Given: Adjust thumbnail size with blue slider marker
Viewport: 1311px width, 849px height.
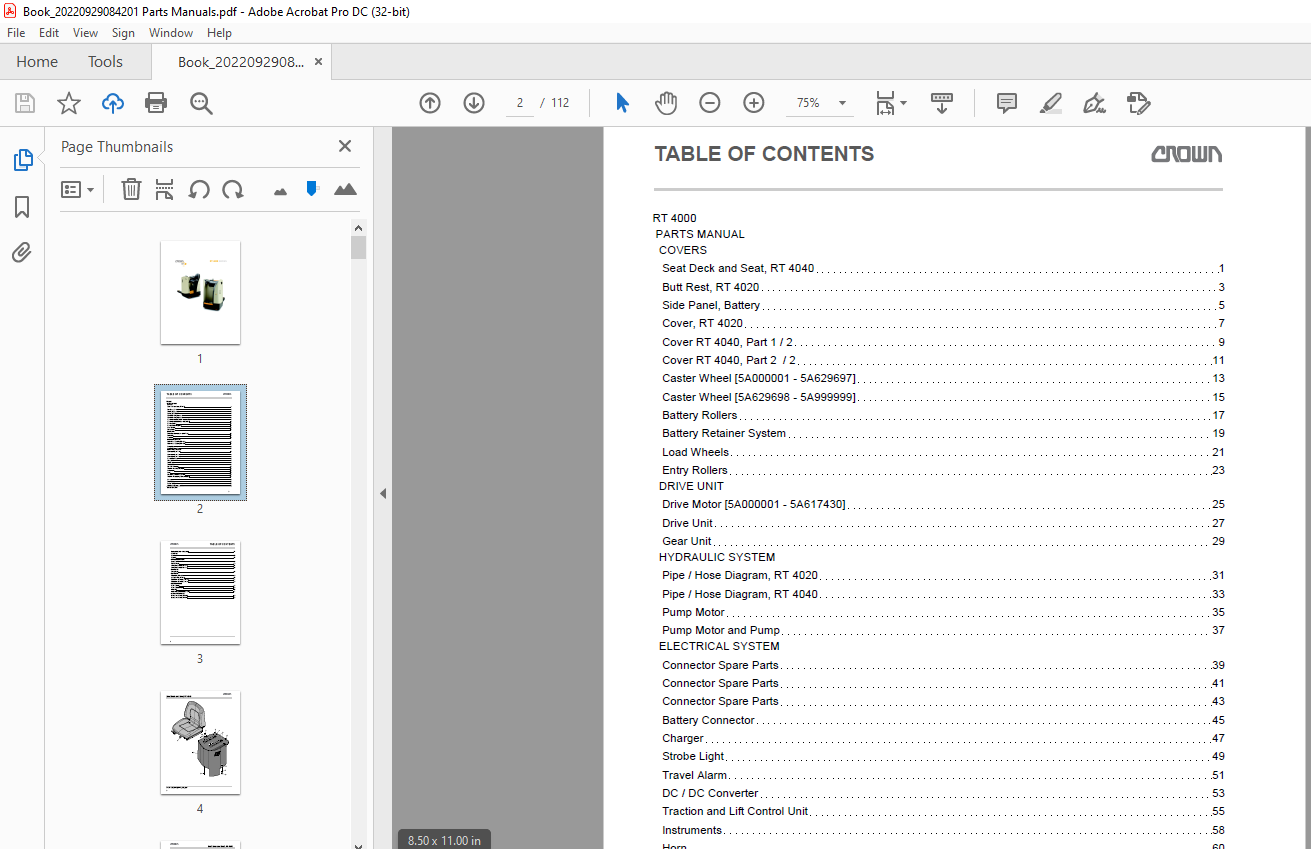Looking at the screenshot, I should pos(312,188).
